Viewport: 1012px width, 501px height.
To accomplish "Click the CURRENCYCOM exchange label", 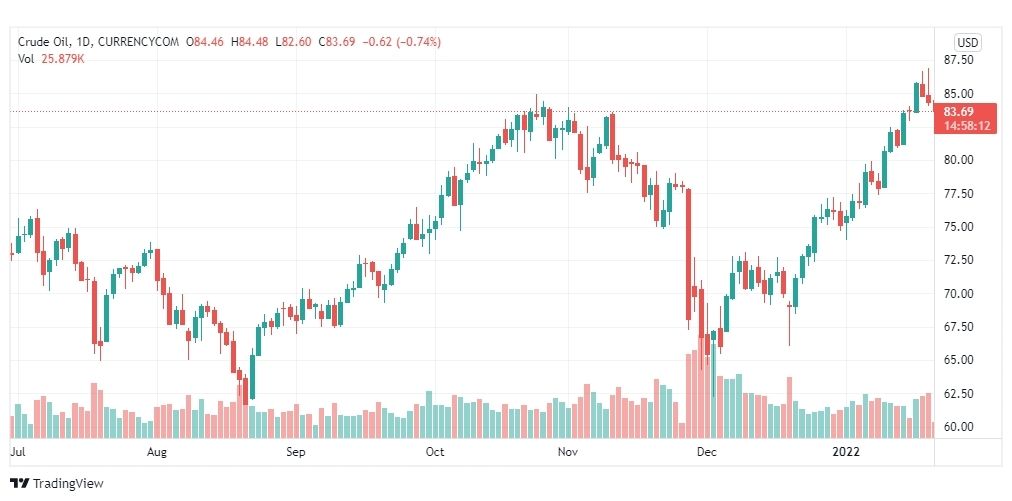I will (136, 42).
